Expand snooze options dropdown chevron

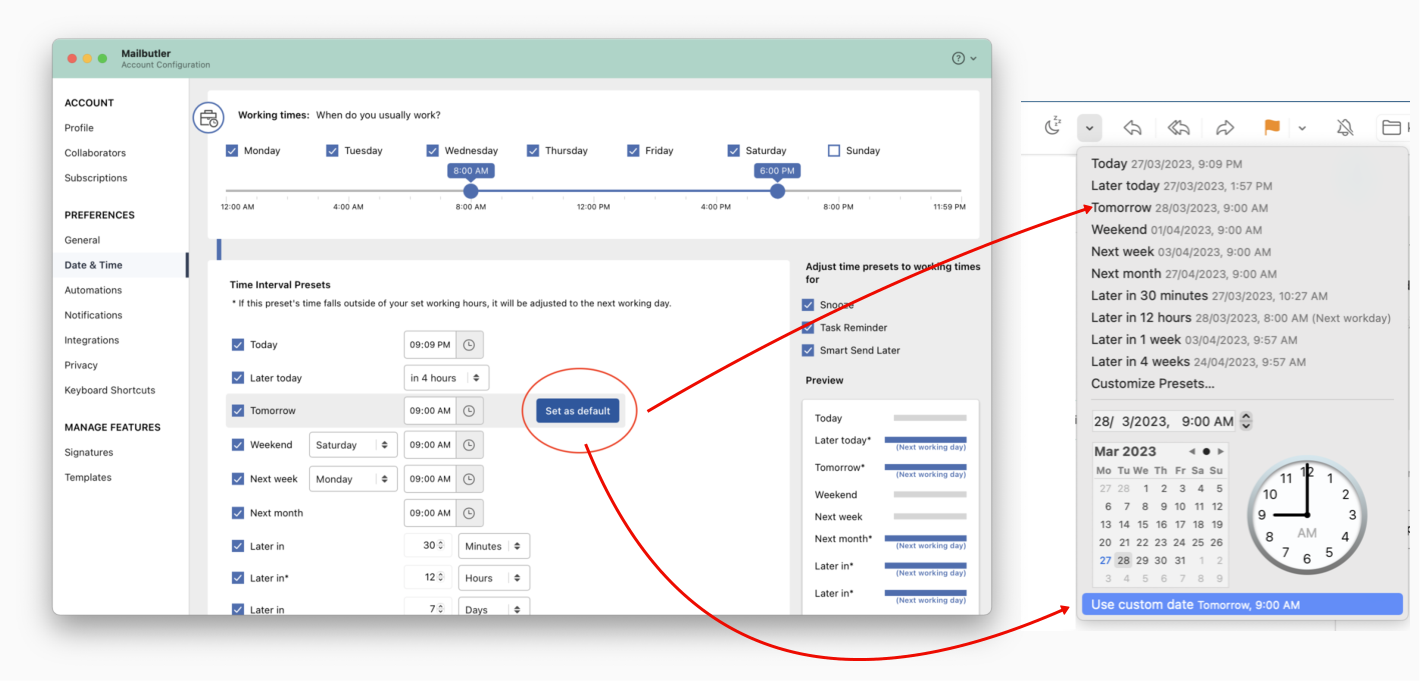click(1090, 128)
